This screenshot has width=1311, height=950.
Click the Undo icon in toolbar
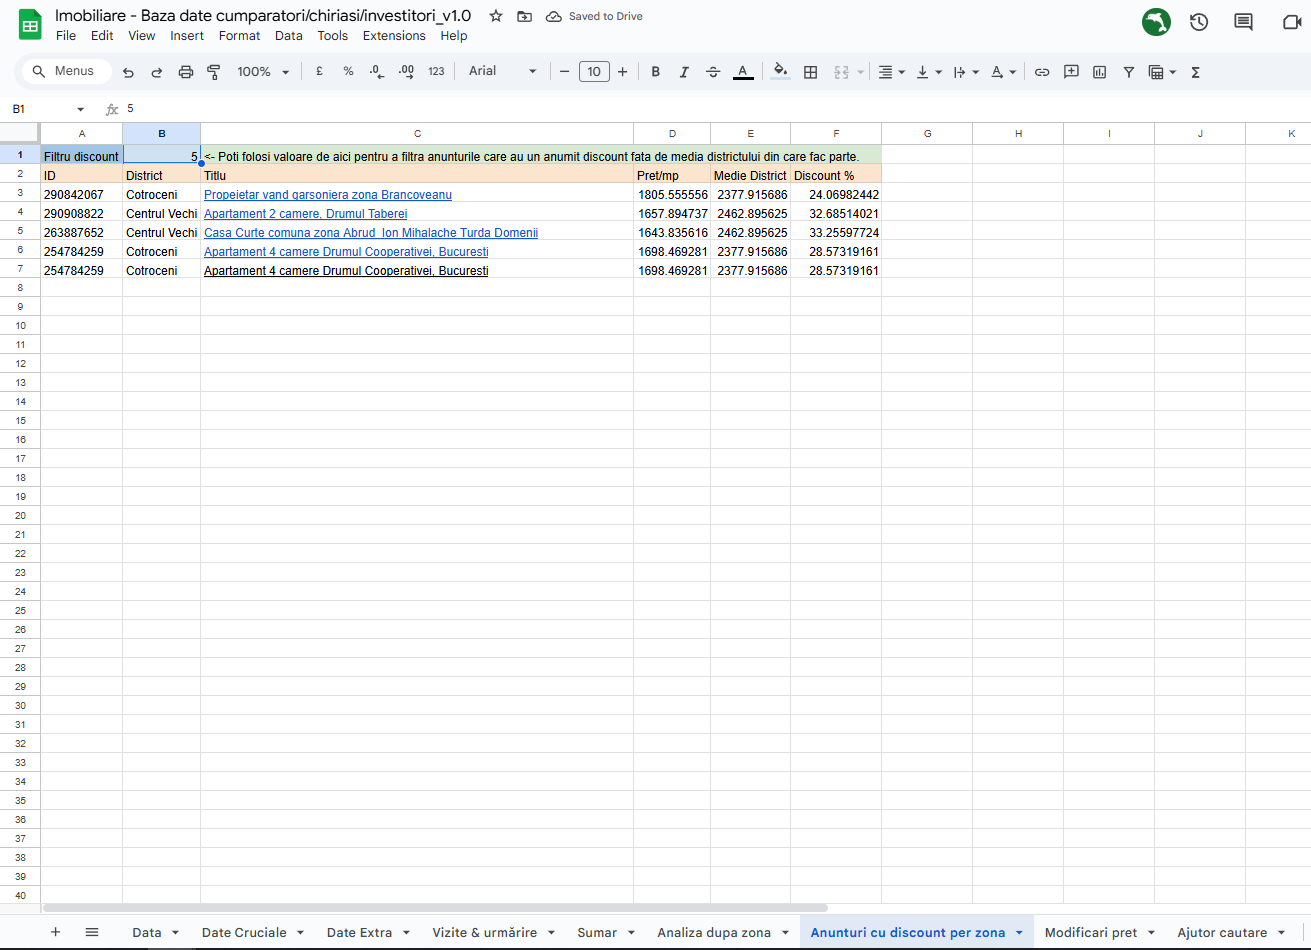[128, 72]
